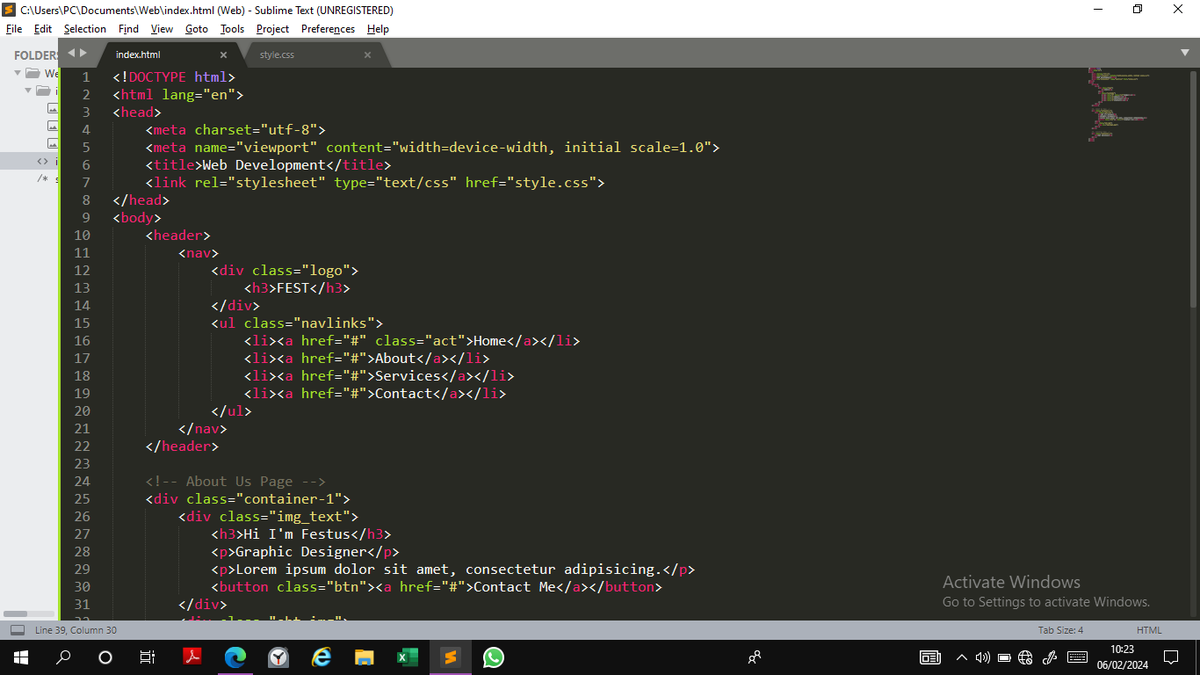Expand hidden tray icons with the chevron arrow
1200x675 pixels.
click(x=962, y=657)
